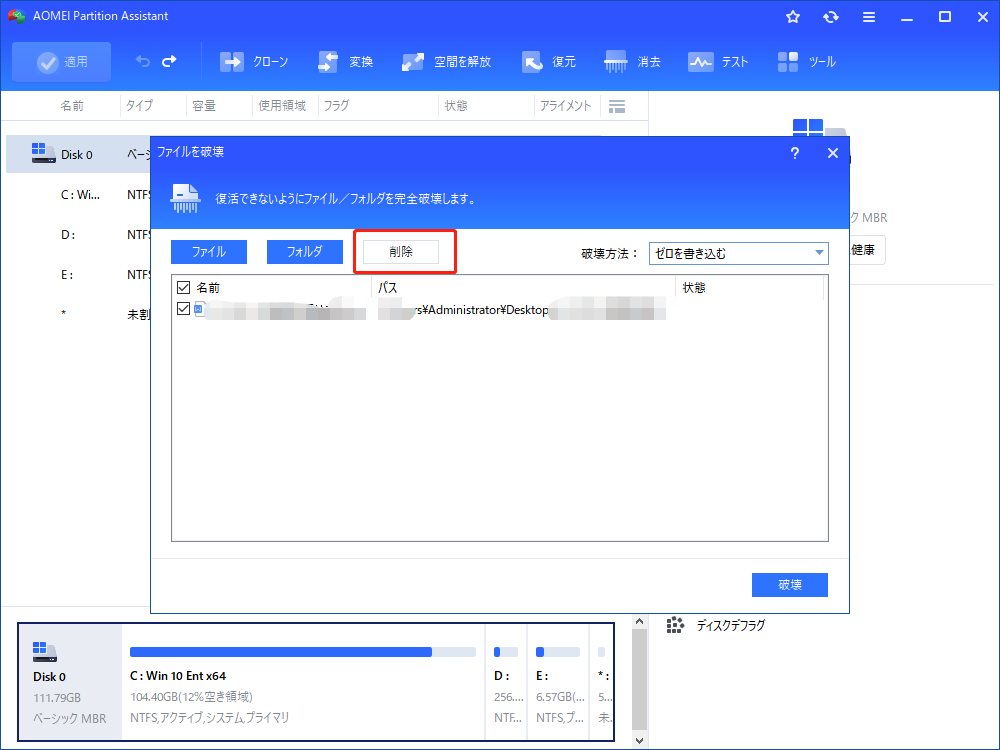
Task: Select the E: partition block in disk map
Action: coord(559,684)
